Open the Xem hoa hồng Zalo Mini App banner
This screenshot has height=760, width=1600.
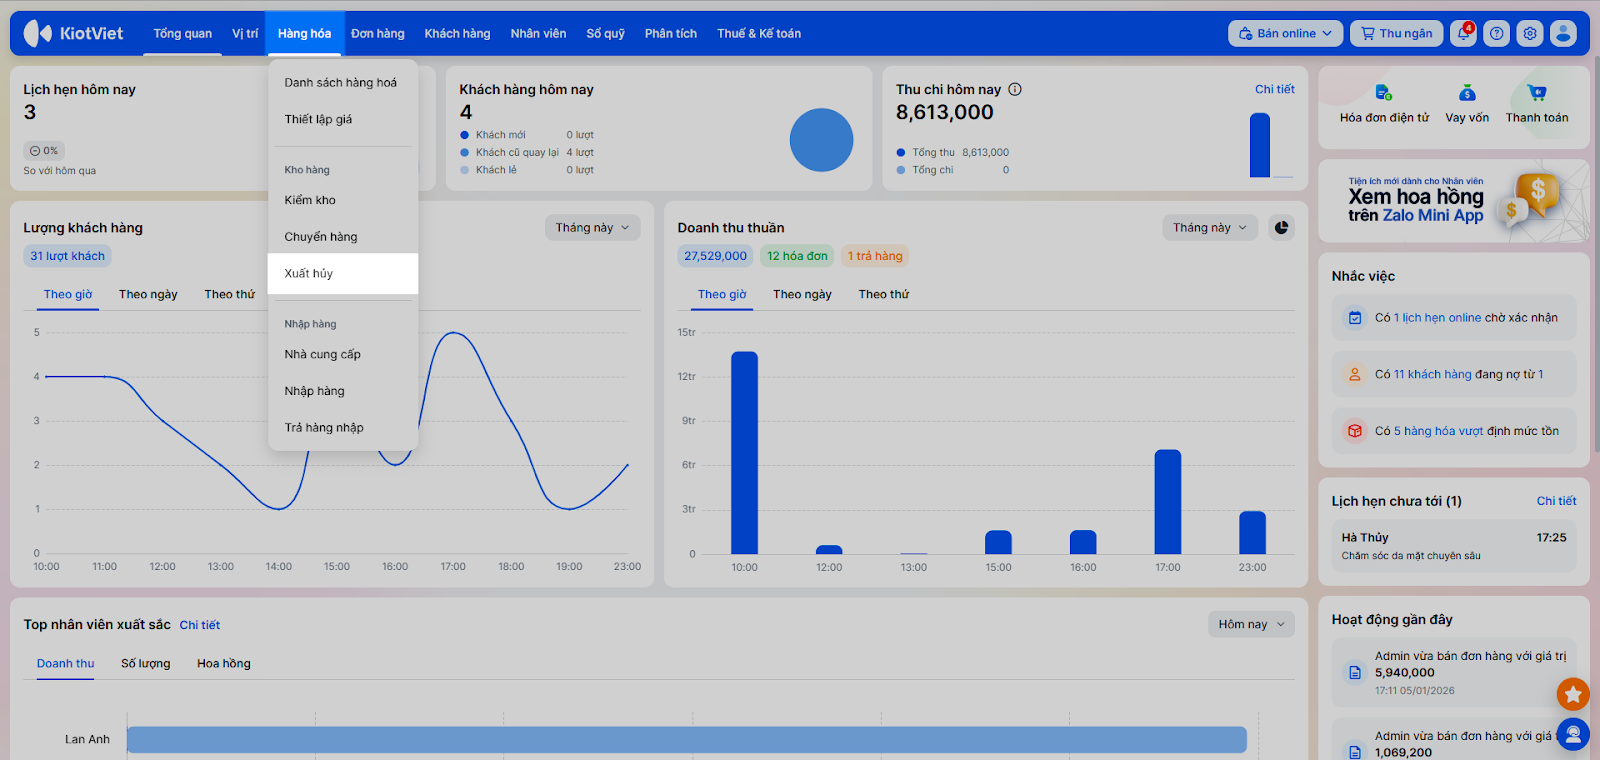point(1454,201)
